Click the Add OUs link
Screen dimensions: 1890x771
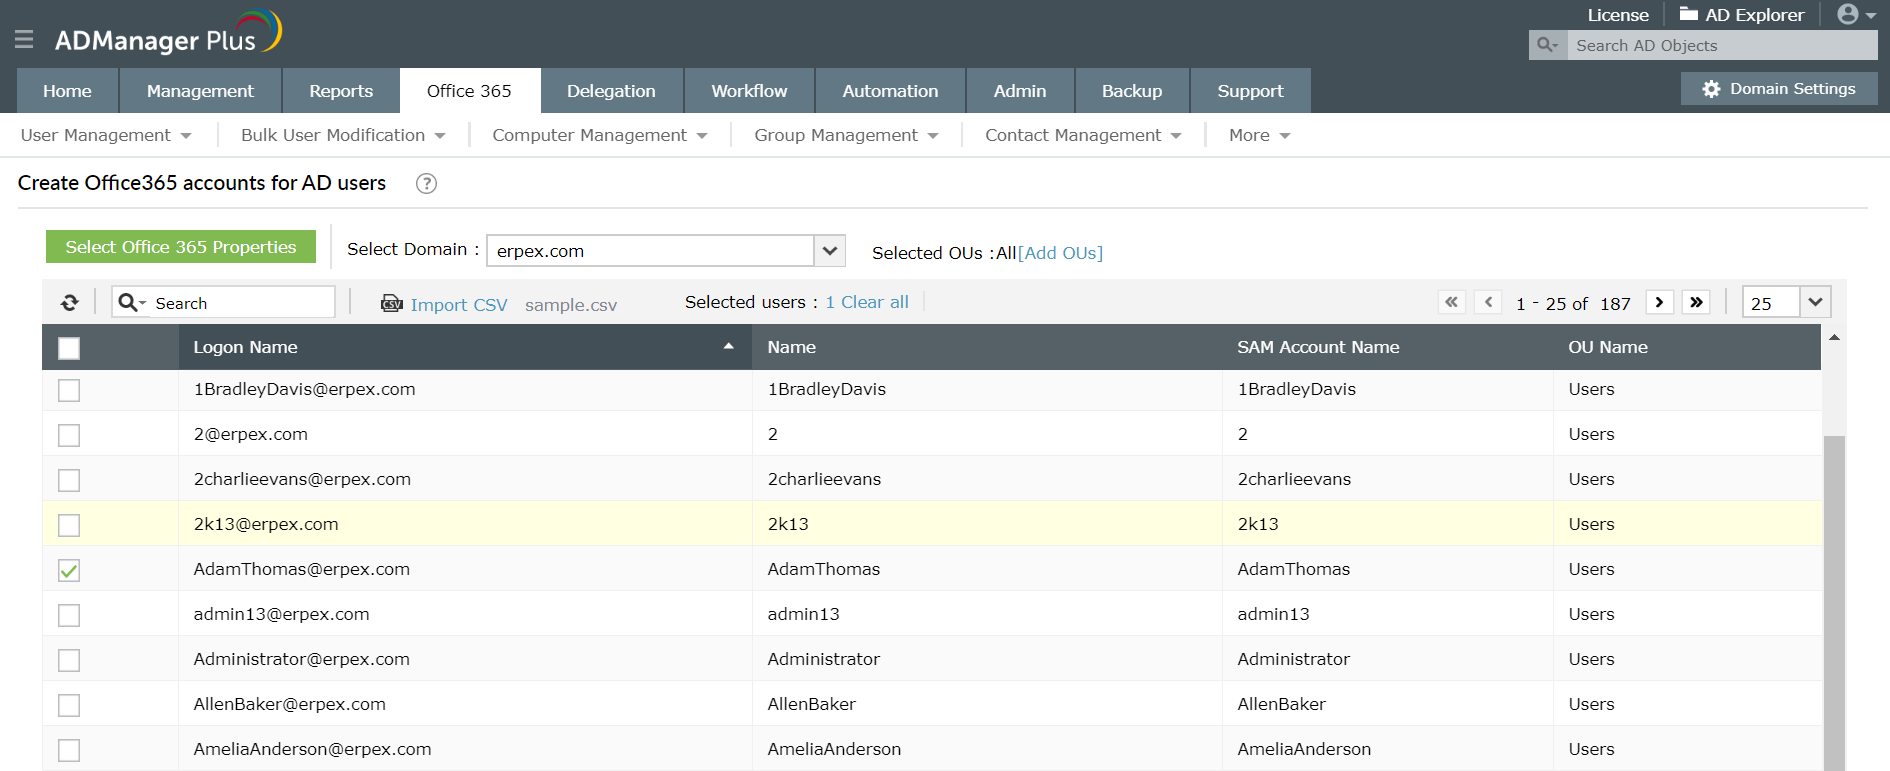[1060, 253]
